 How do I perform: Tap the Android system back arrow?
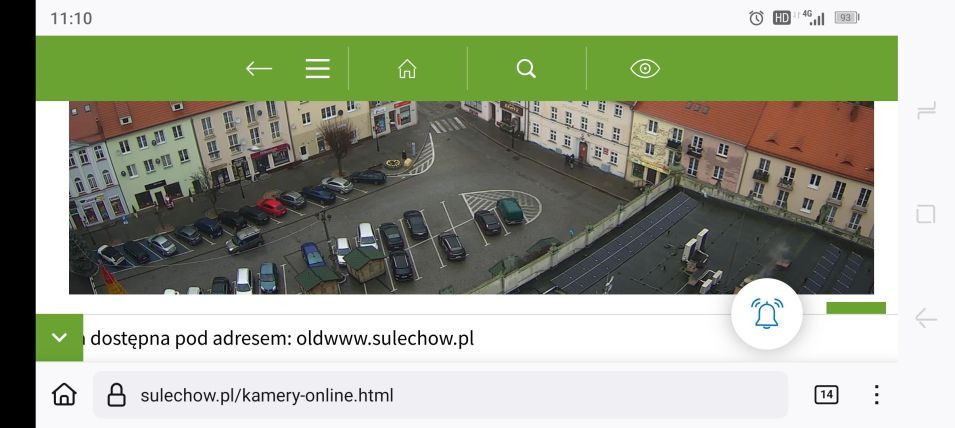click(926, 318)
